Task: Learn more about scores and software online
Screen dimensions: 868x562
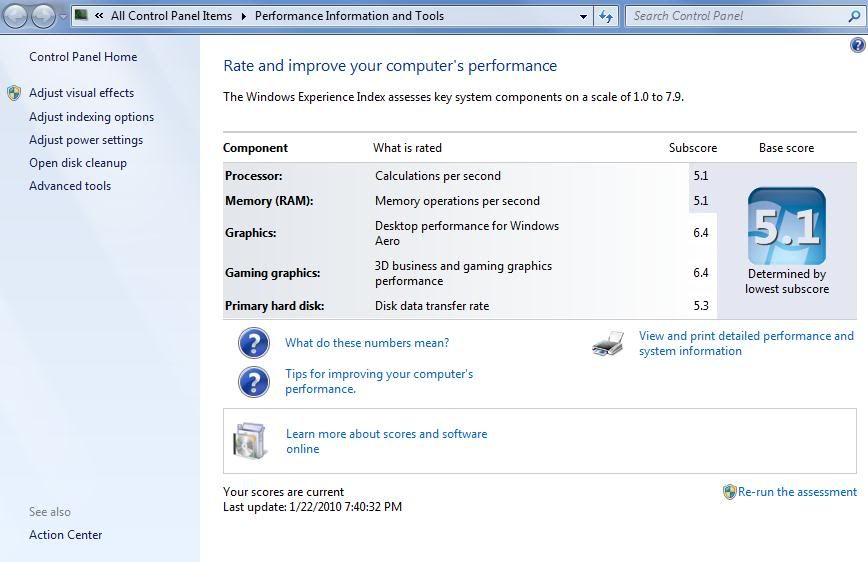Action: coord(386,441)
